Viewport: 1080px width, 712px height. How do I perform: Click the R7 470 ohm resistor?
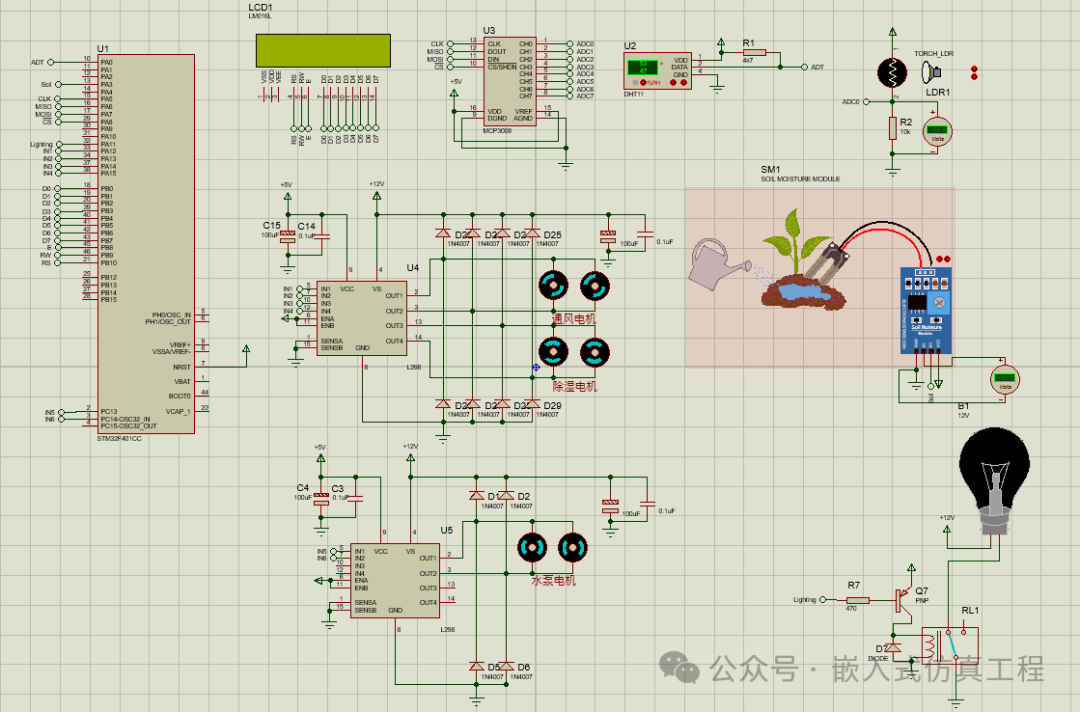click(853, 600)
